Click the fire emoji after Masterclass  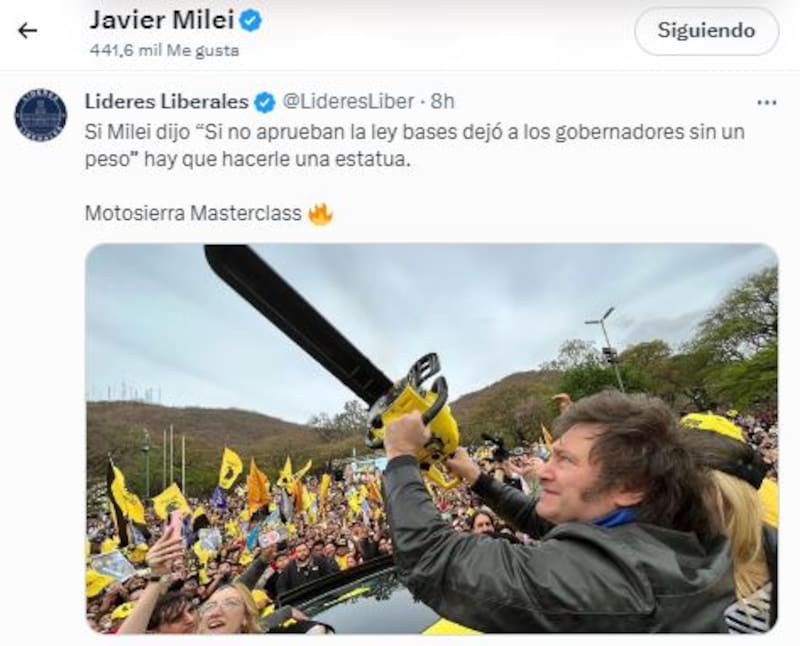pyautogui.click(x=320, y=214)
